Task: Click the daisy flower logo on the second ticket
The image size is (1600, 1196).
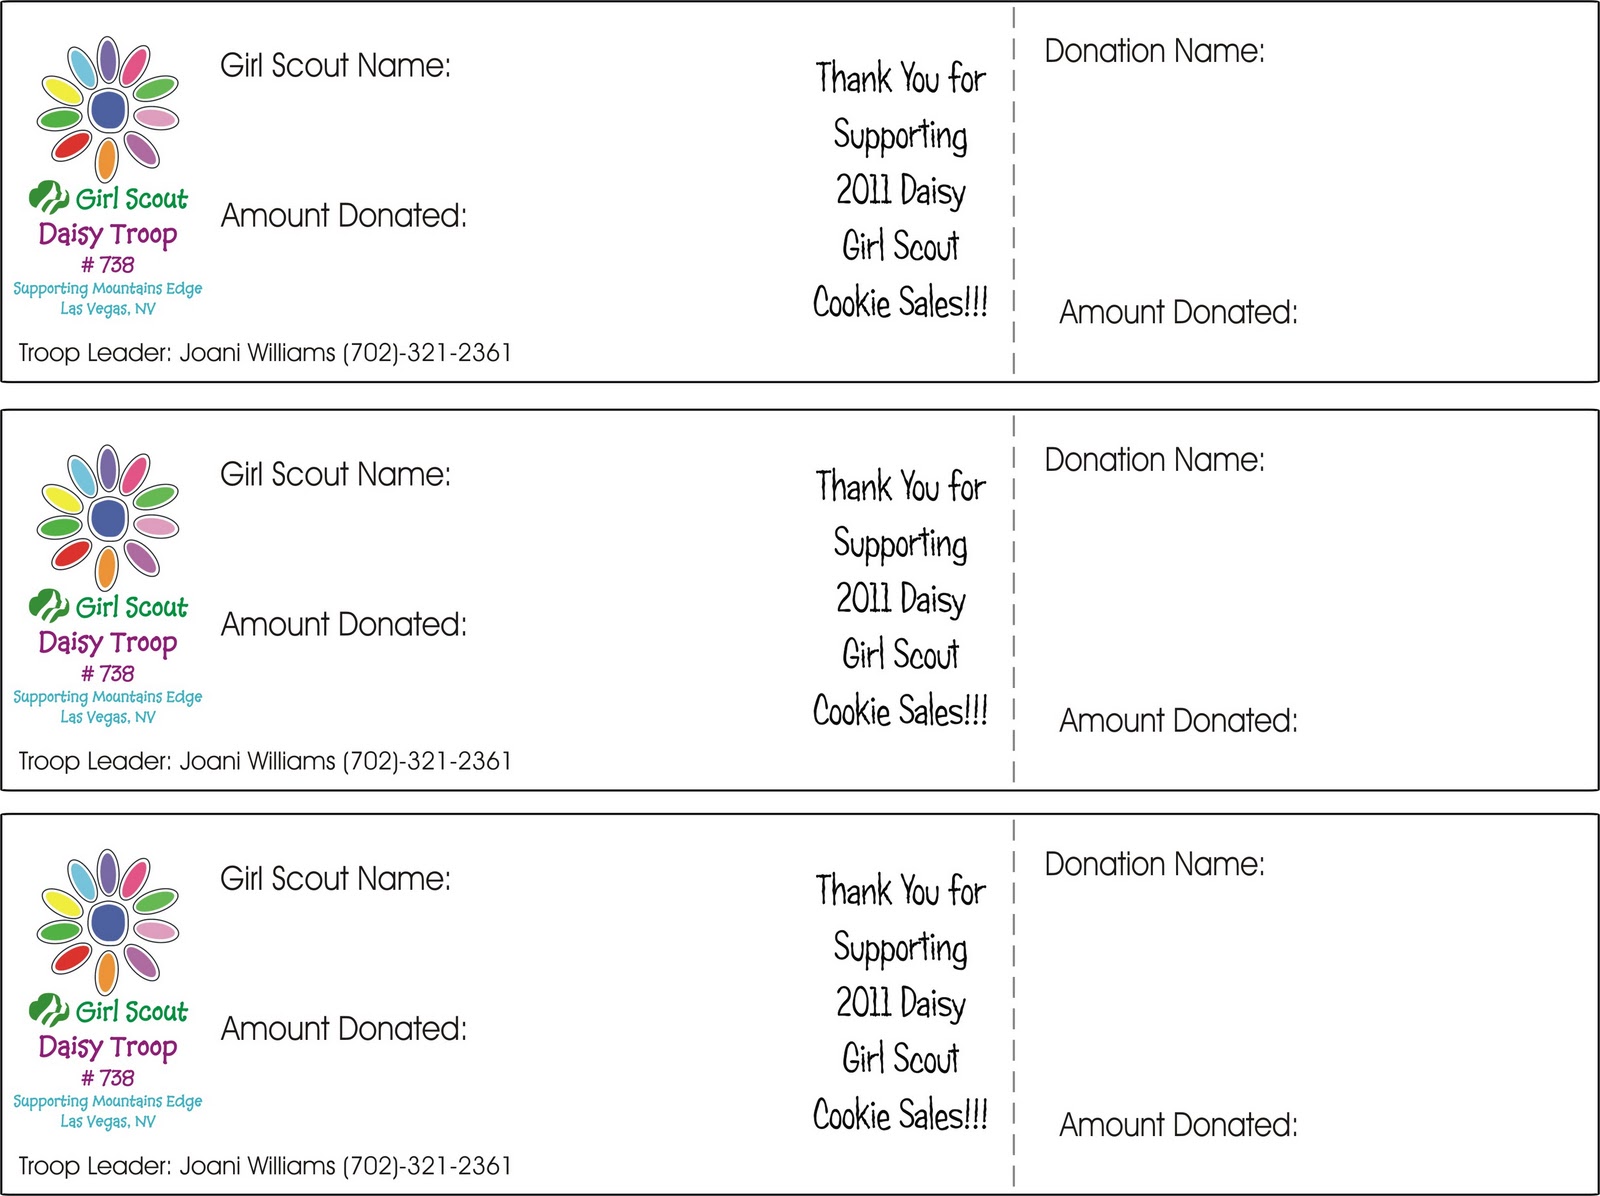Action: 107,518
